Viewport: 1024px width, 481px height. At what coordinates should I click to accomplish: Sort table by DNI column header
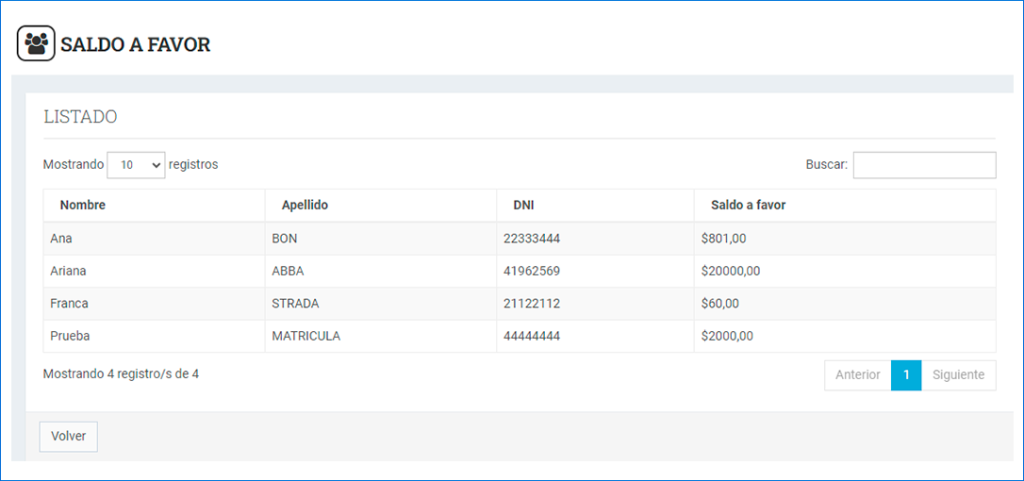[x=524, y=205]
